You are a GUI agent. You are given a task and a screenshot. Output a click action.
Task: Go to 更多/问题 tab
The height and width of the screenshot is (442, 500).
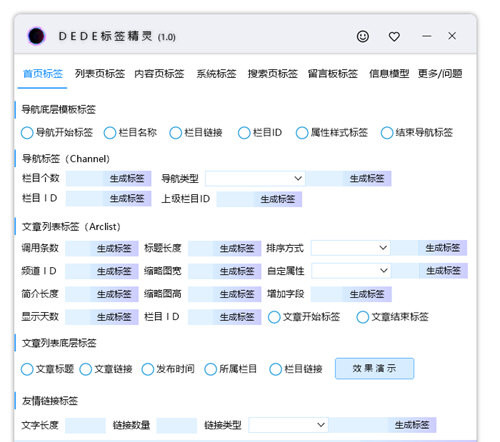[440, 74]
